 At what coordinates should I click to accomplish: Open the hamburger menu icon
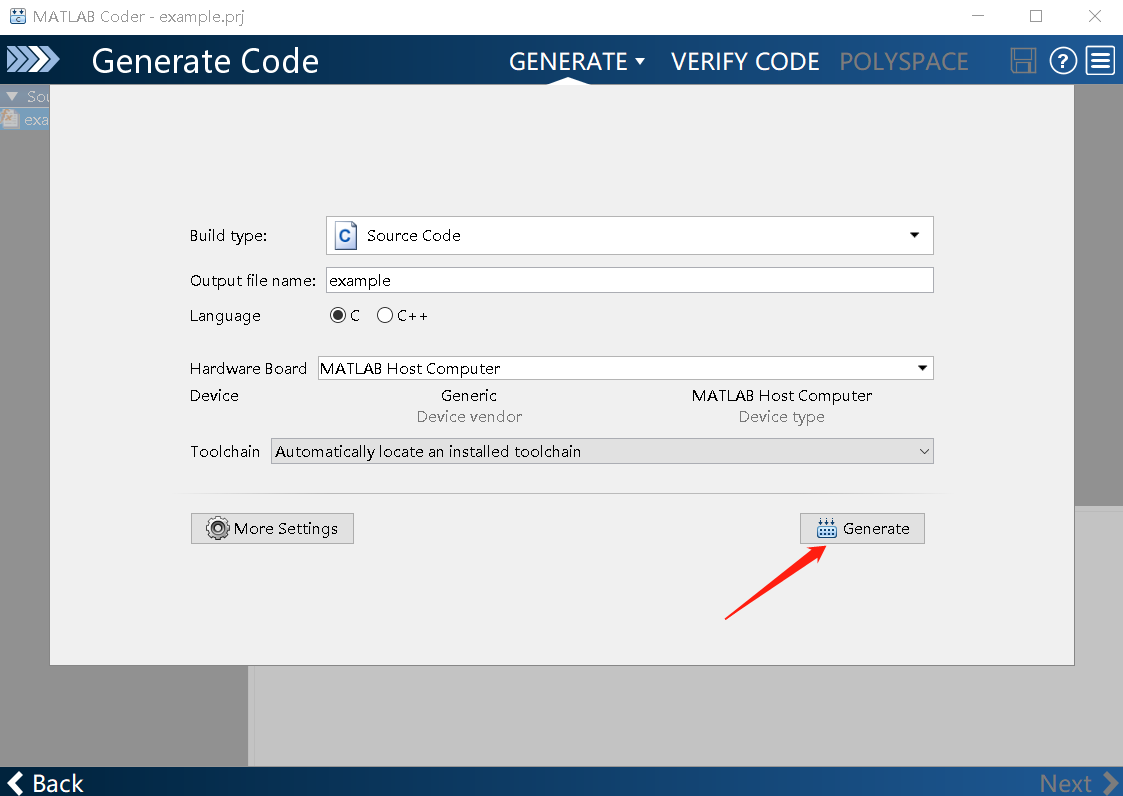[x=1100, y=61]
